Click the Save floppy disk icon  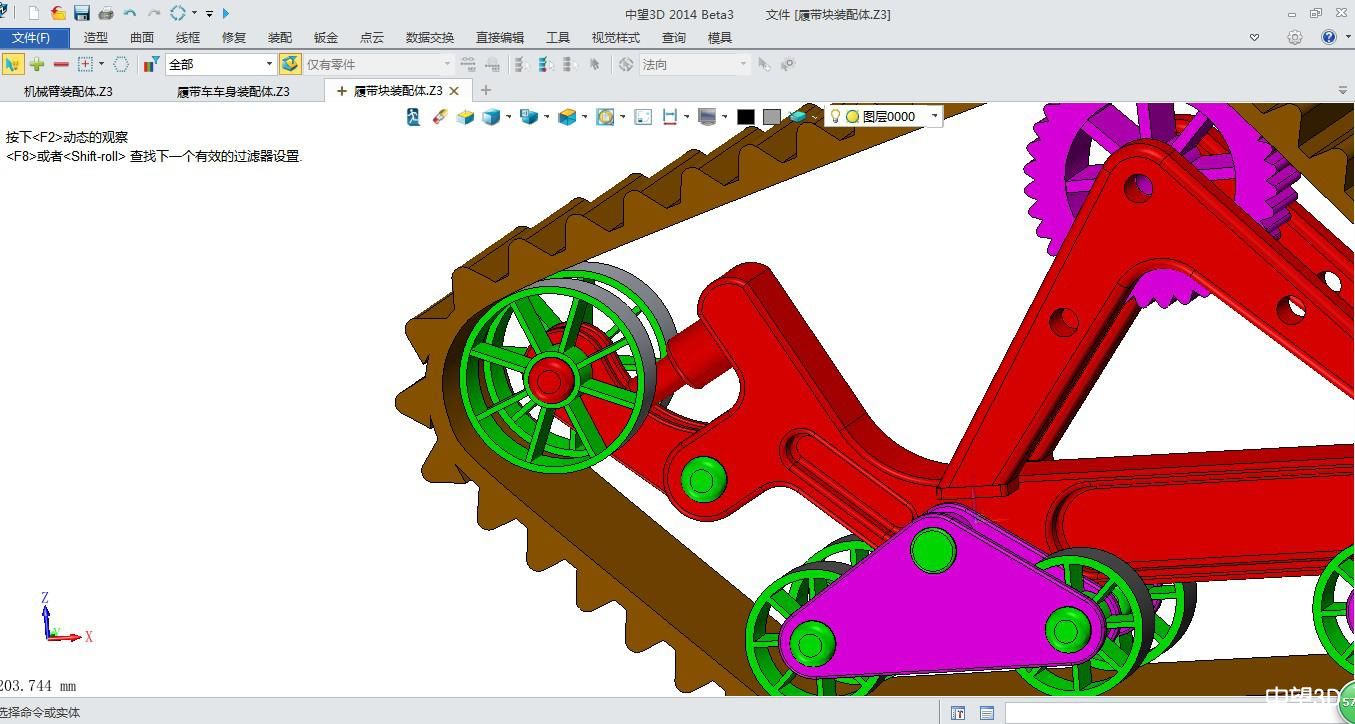(82, 13)
